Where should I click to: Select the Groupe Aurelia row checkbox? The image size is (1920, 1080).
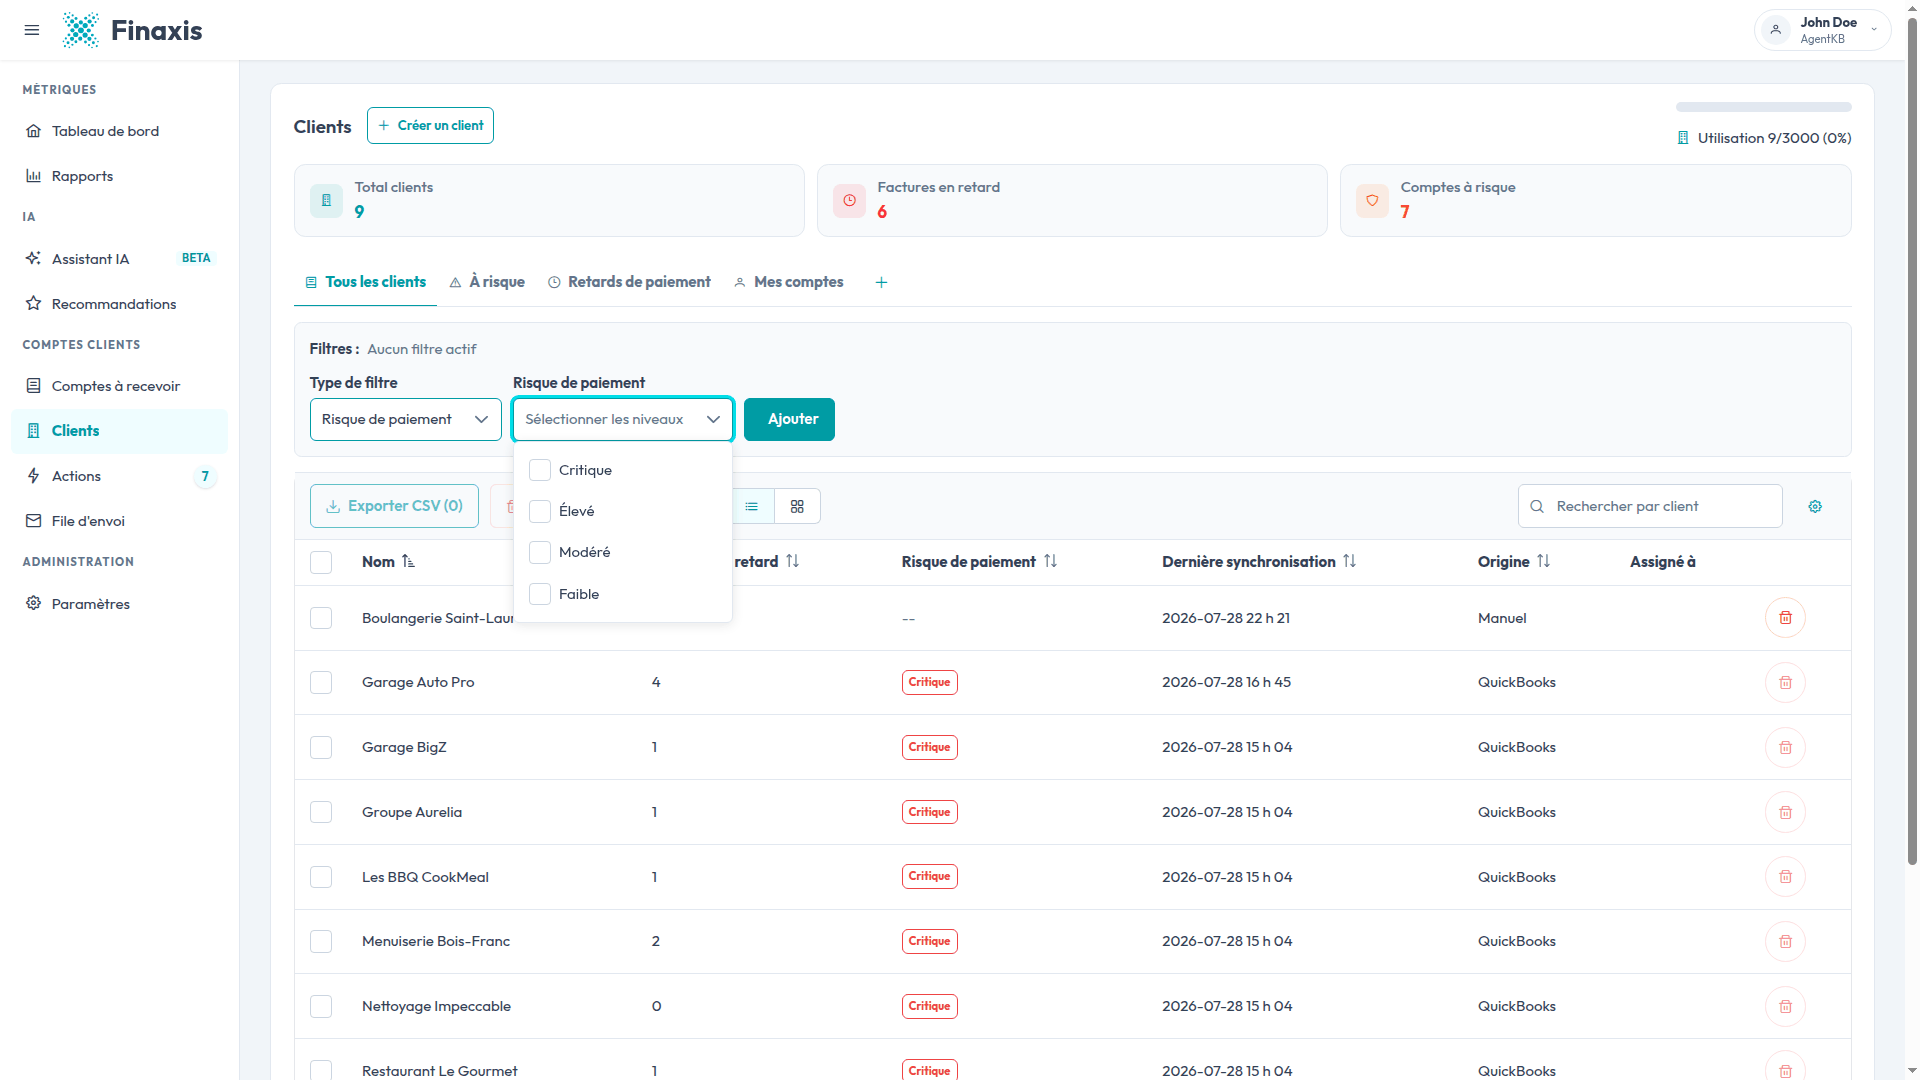click(x=321, y=812)
